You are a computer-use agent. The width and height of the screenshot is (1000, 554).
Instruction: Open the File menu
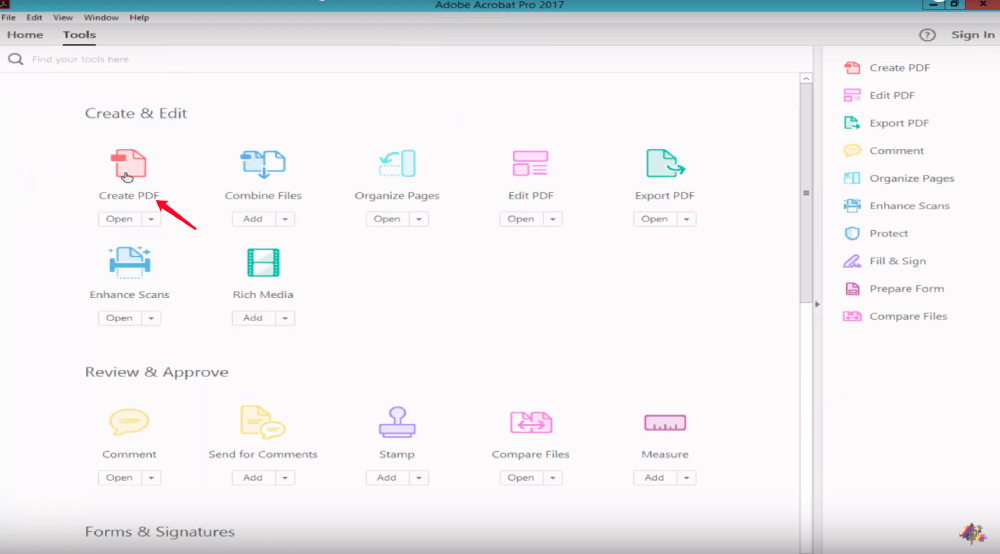[x=9, y=17]
